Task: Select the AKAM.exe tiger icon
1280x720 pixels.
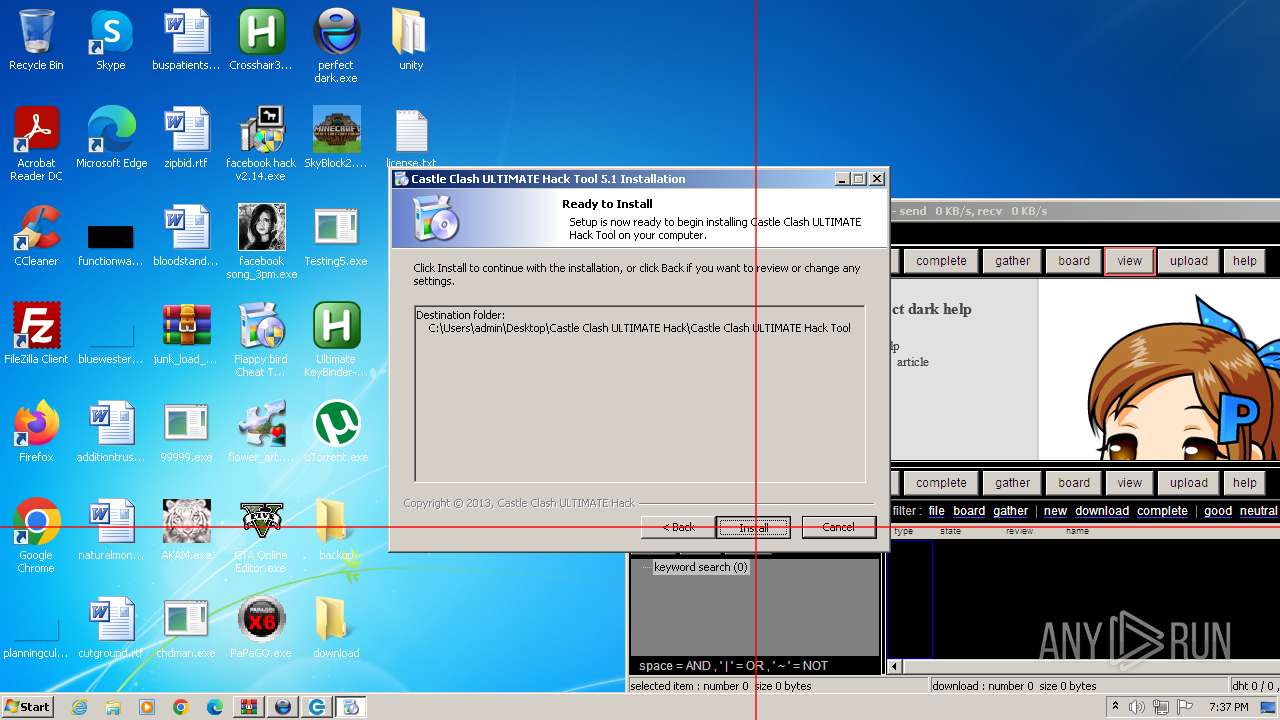Action: coord(186,530)
